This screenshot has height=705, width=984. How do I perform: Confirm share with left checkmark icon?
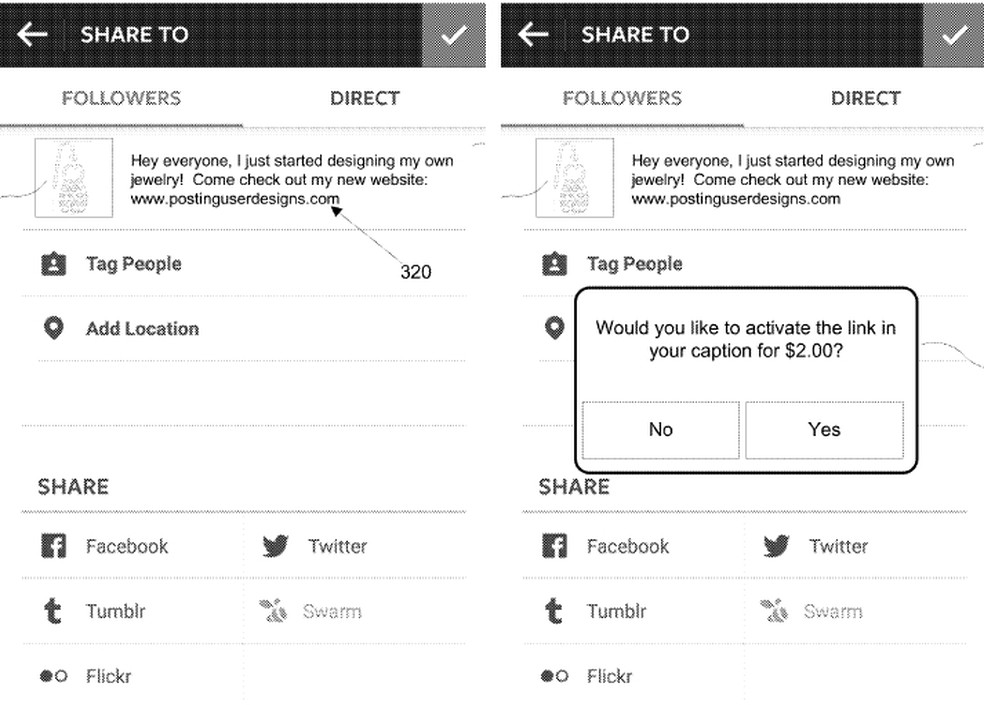[x=454, y=35]
